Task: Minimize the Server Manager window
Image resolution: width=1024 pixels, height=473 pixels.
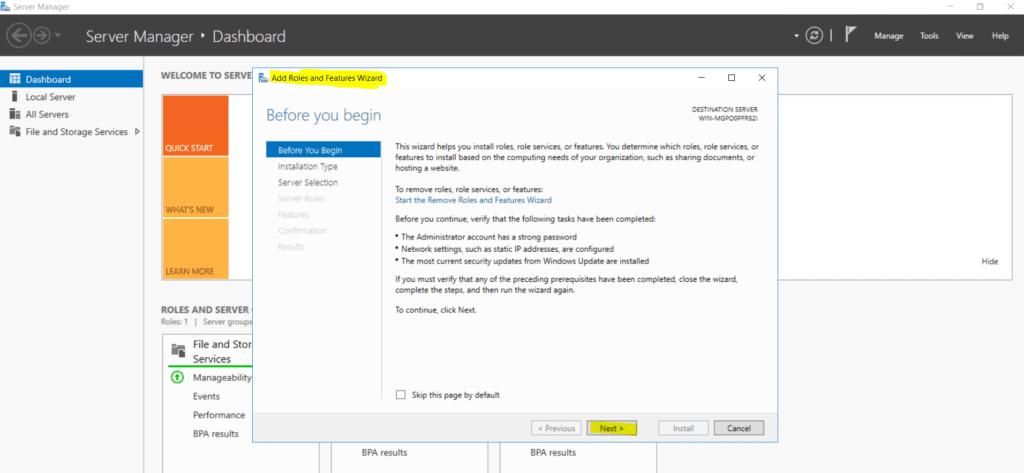Action: 951,7
